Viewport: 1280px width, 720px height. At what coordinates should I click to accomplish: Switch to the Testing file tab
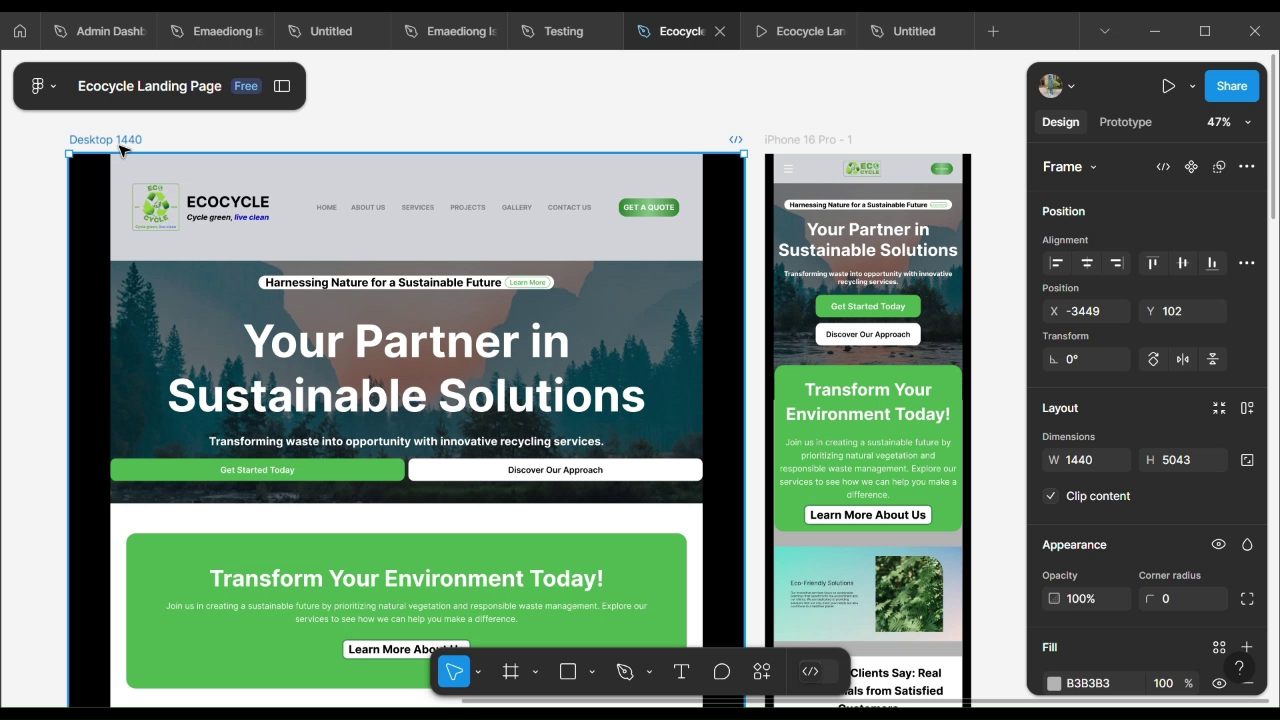563,31
